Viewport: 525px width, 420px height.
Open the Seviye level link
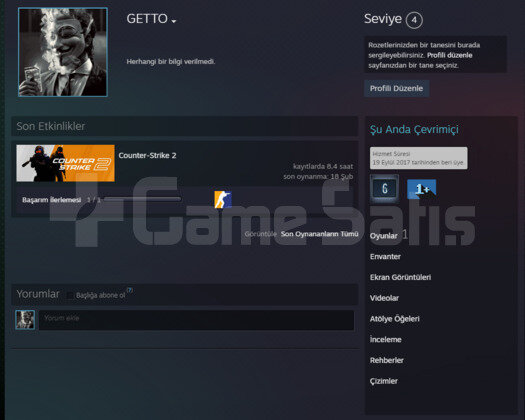coord(383,19)
